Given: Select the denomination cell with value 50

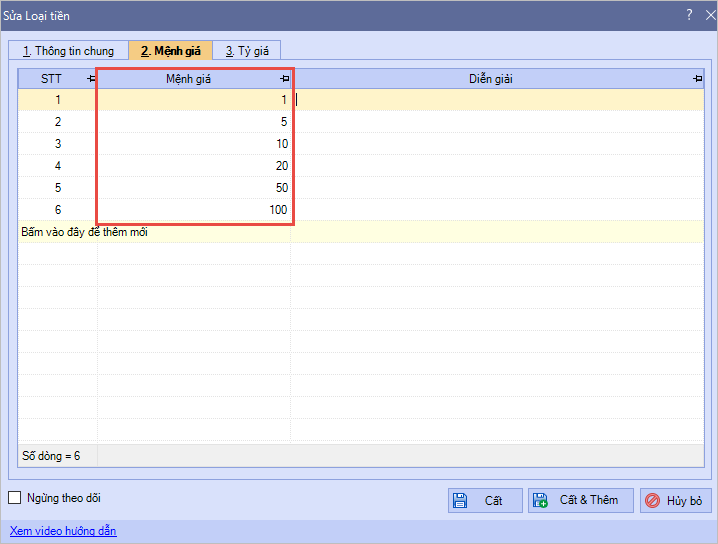Looking at the screenshot, I should tap(195, 188).
